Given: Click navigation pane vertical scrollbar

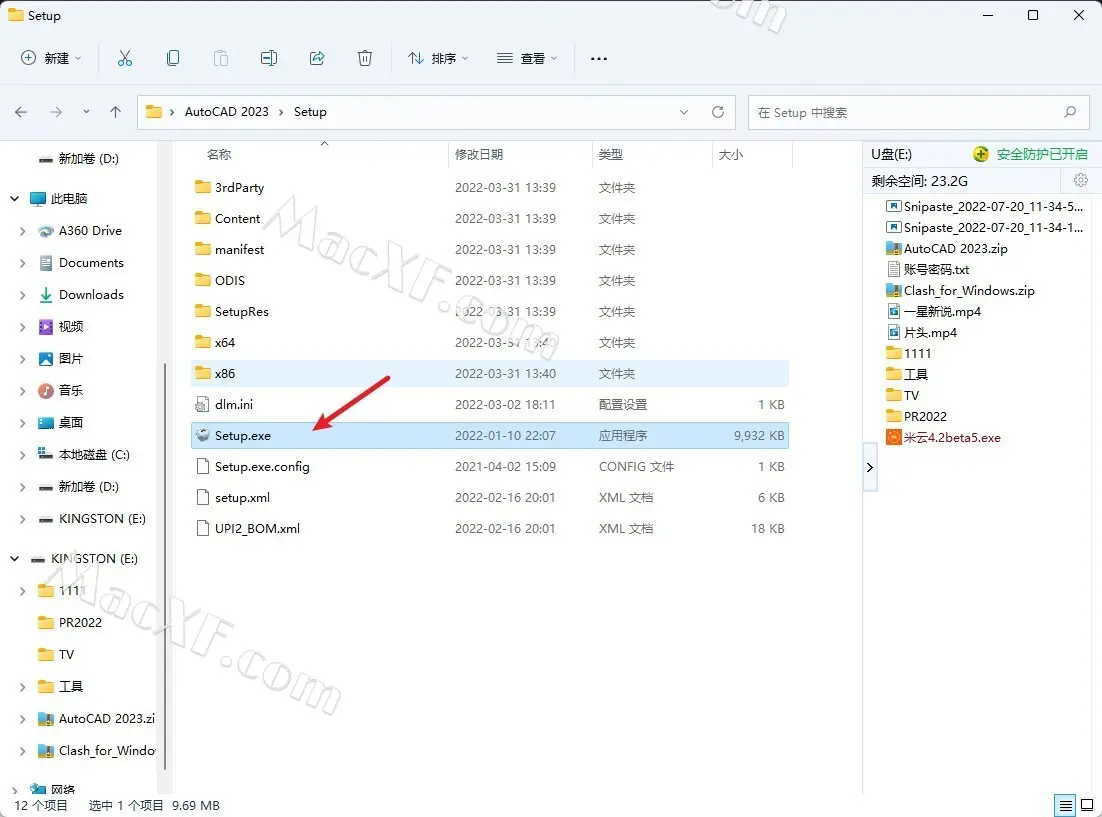Looking at the screenshot, I should tap(165, 566).
